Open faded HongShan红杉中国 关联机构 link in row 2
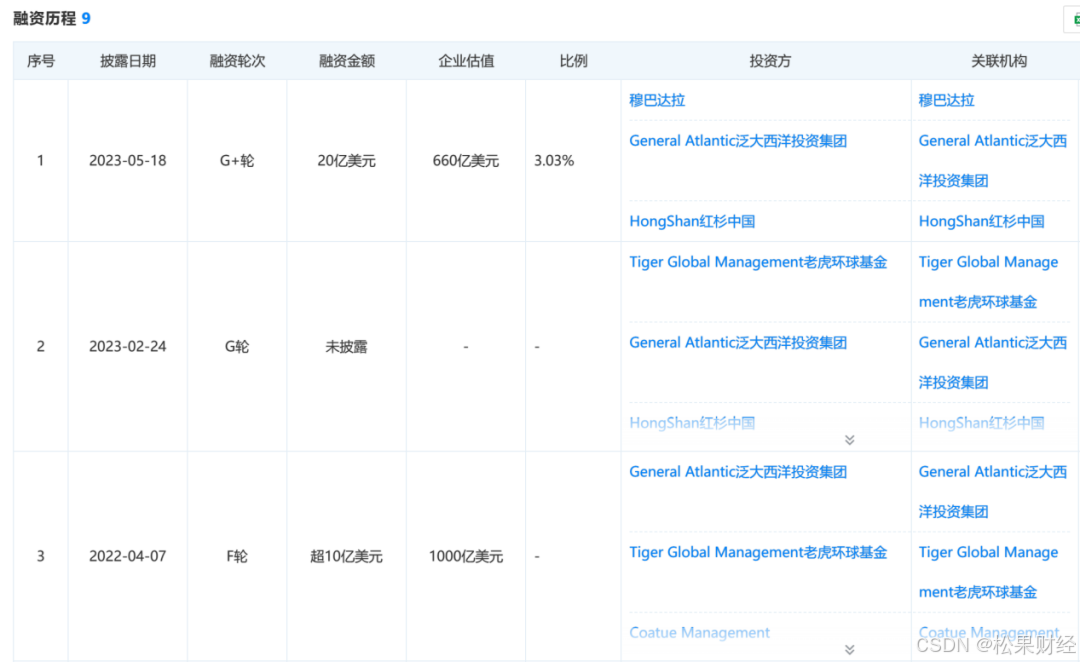The width and height of the screenshot is (1080, 662). pos(982,423)
